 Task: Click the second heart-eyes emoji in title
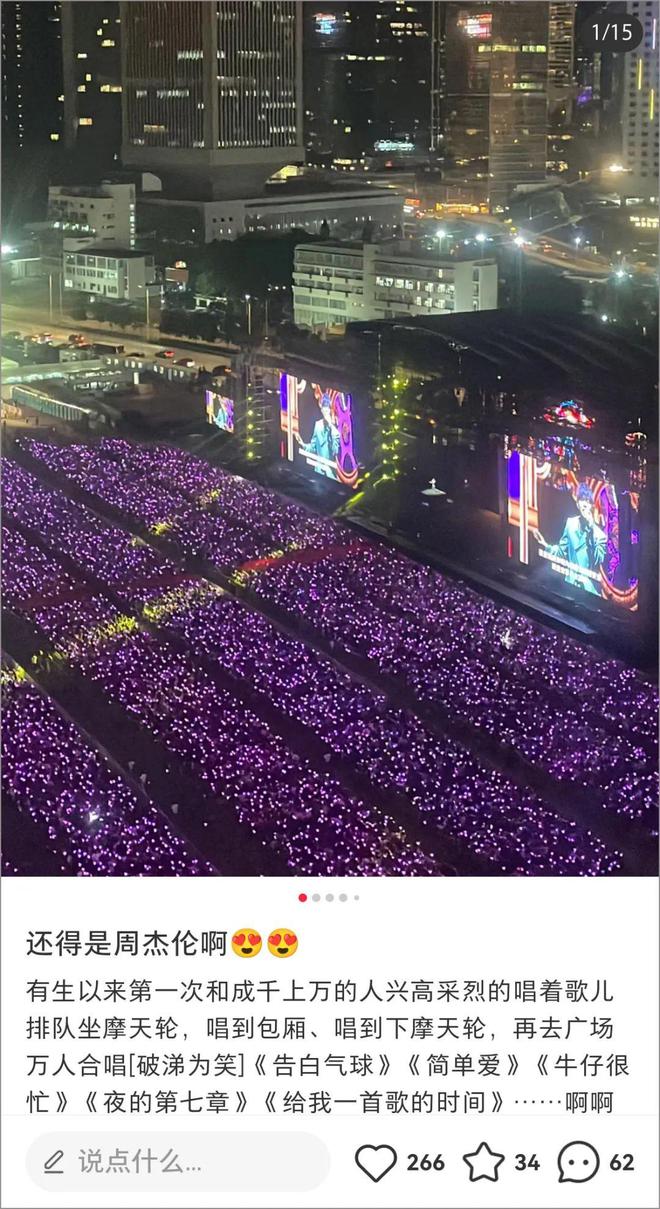tap(283, 943)
